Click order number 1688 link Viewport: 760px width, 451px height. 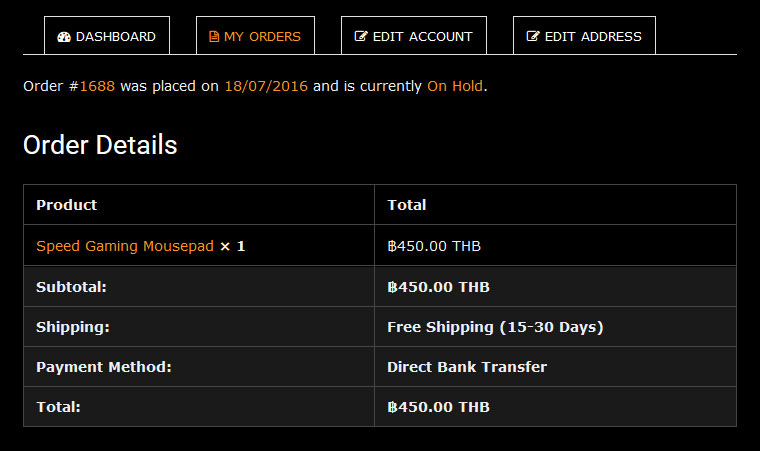[x=97, y=87]
